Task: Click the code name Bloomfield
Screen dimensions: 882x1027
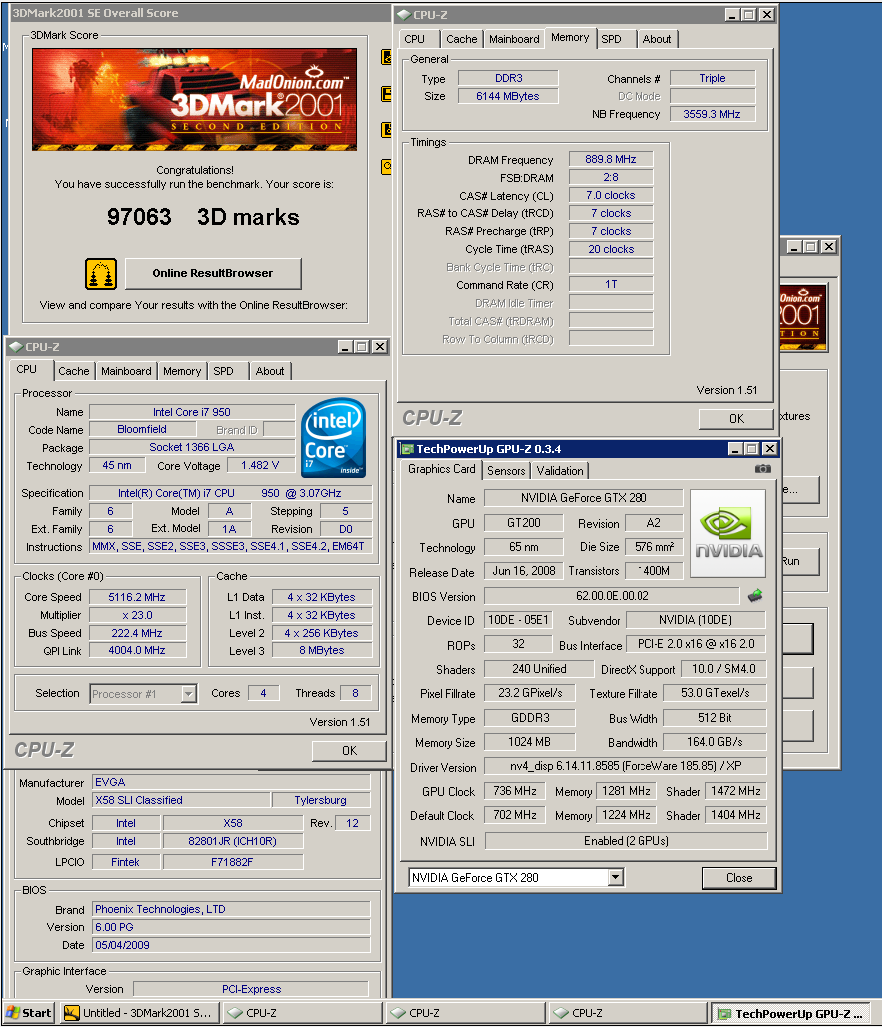Action: click(x=142, y=430)
